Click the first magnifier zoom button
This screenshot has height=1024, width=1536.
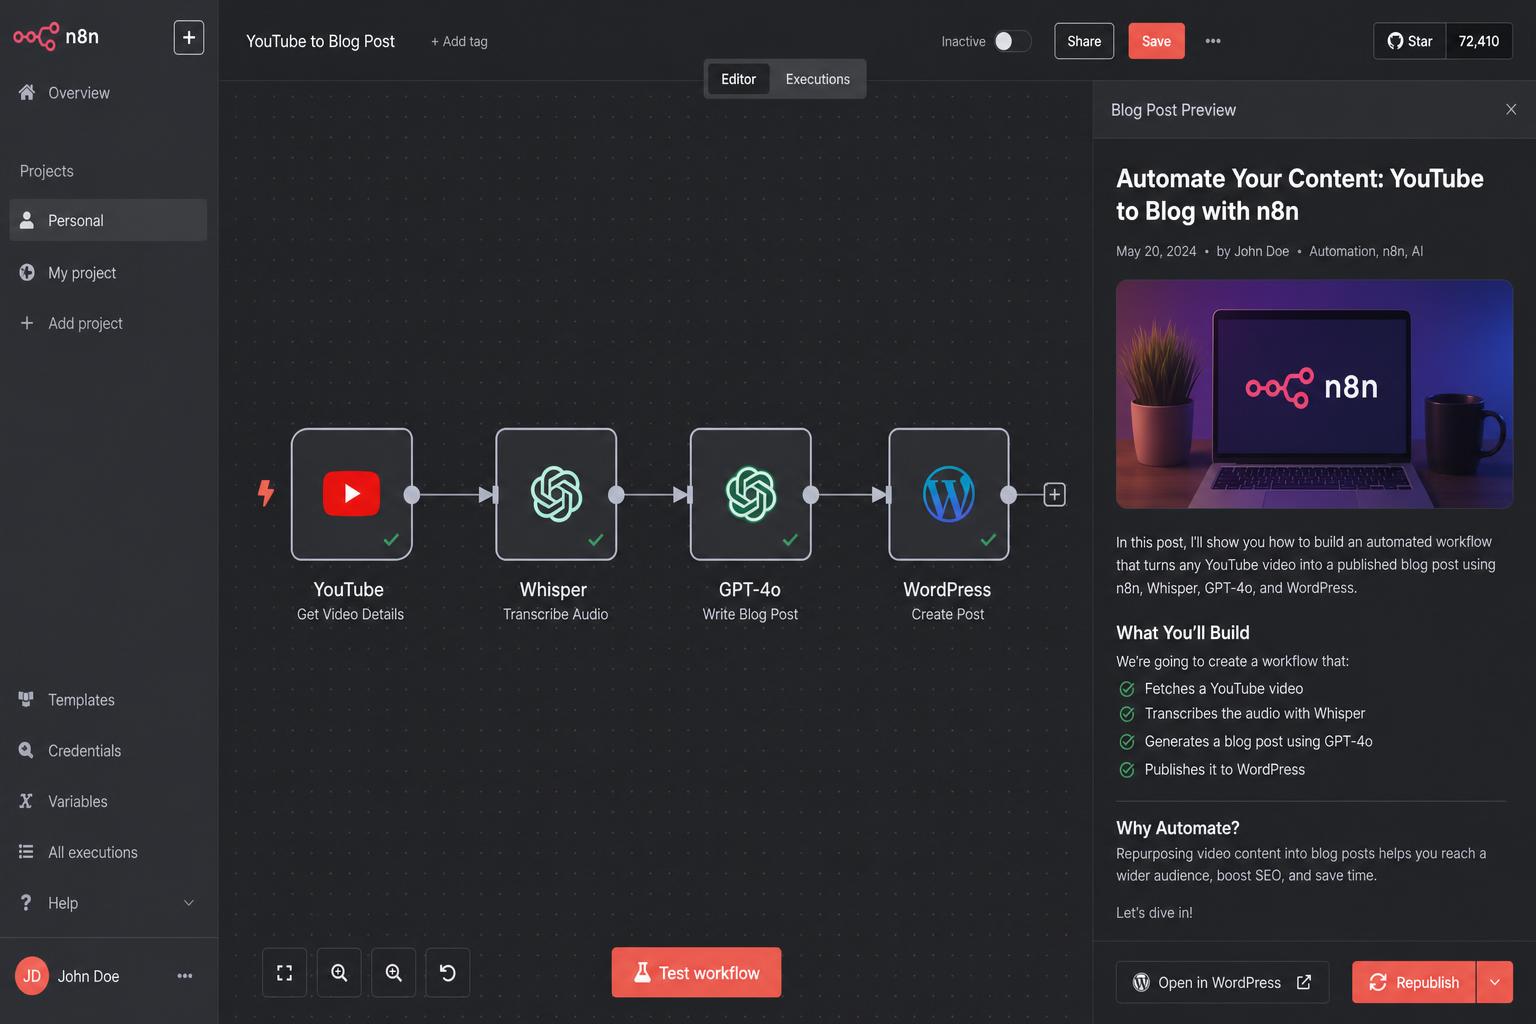(x=339, y=973)
